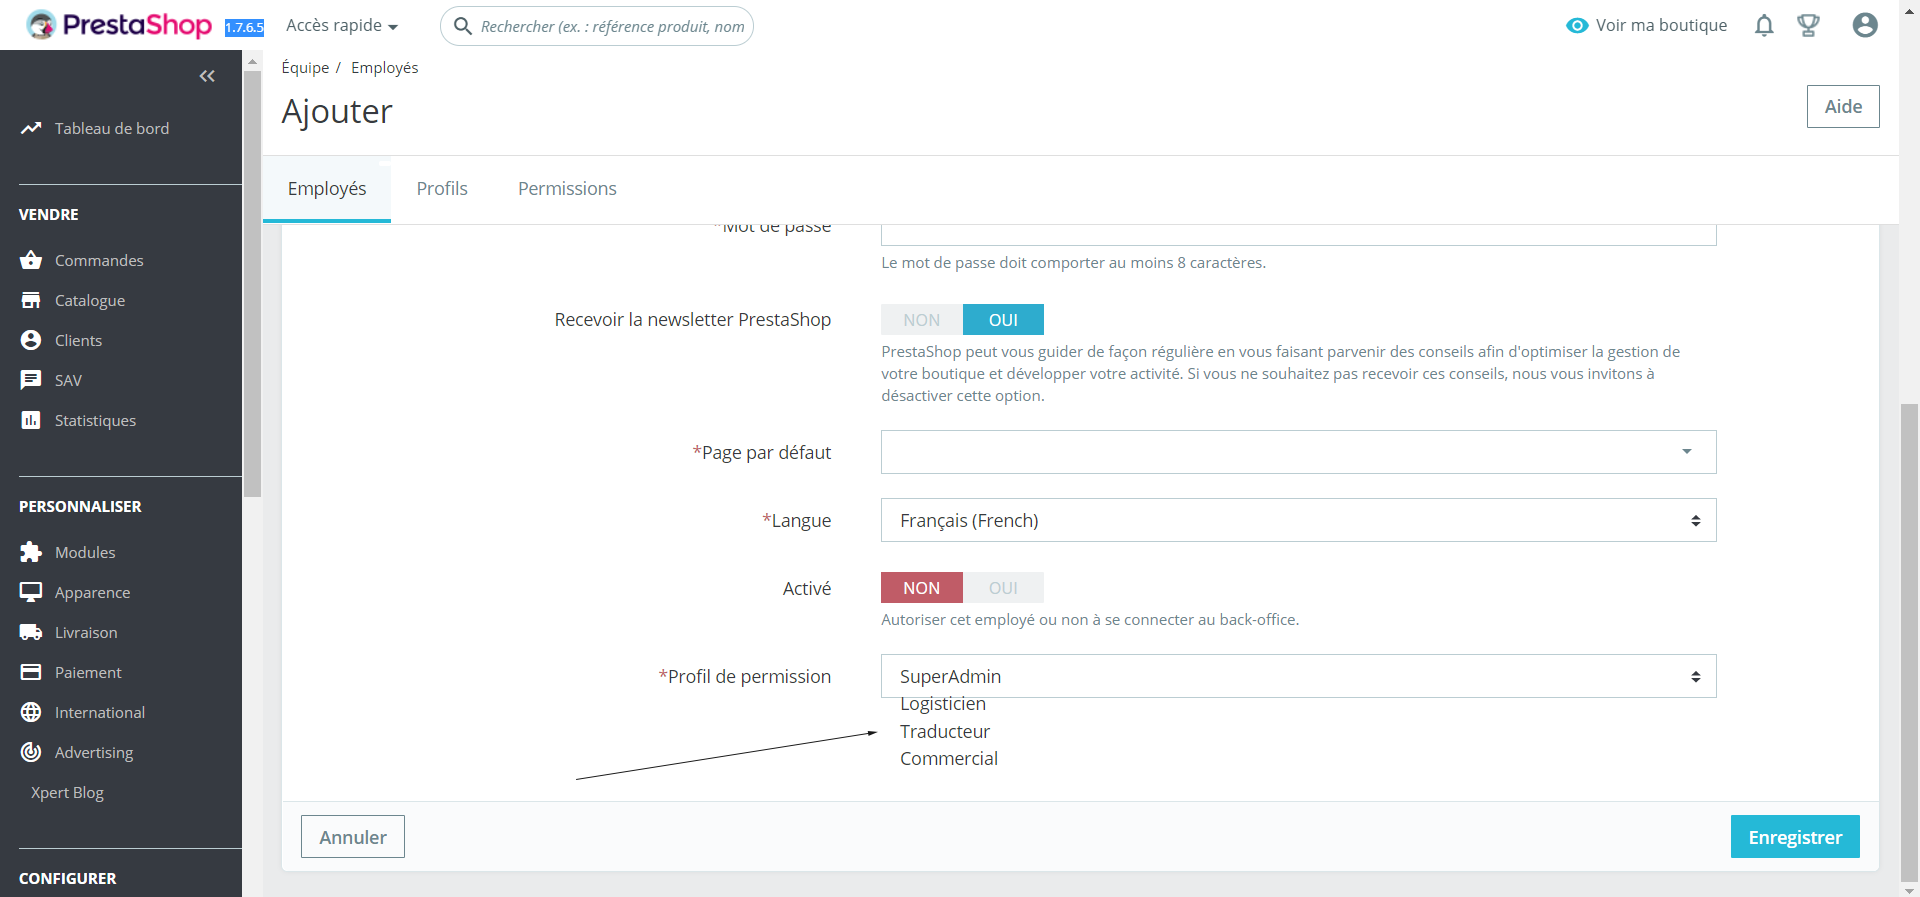Open Modules puzzle icon in sidebar
Image resolution: width=1920 pixels, height=897 pixels.
pyautogui.click(x=31, y=552)
